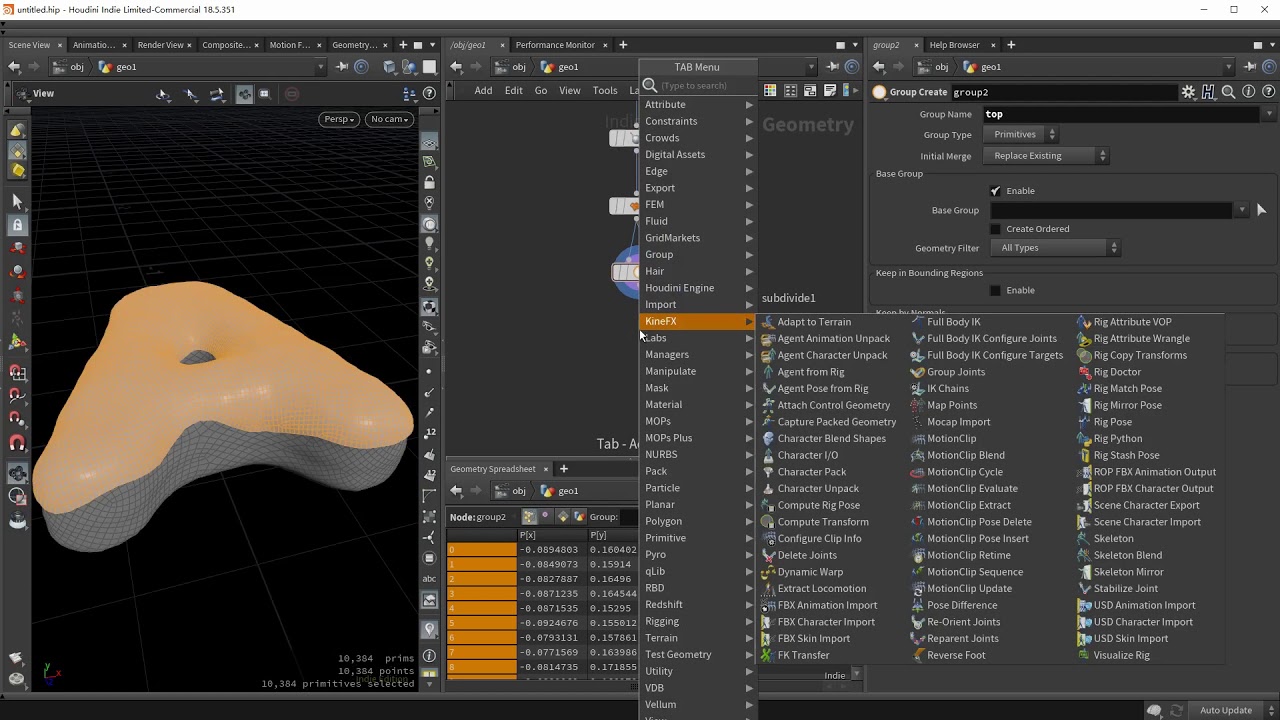Open the Group Type Primitives dropdown
Screen dimensions: 1280x720
click(x=1021, y=135)
